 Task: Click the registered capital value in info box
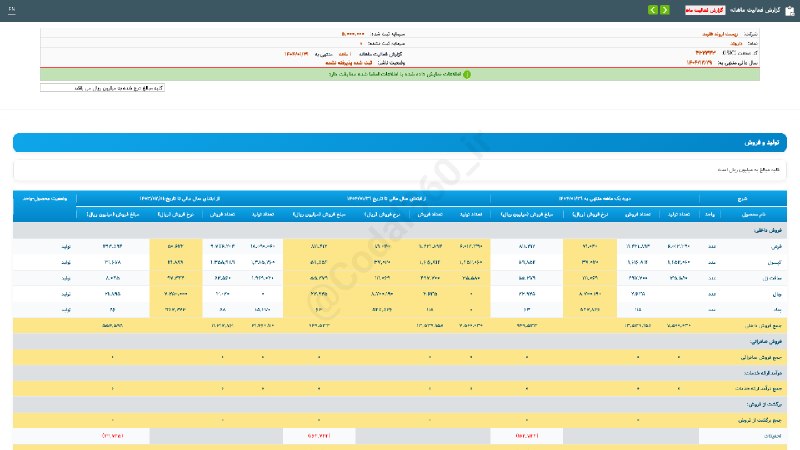pyautogui.click(x=353, y=34)
